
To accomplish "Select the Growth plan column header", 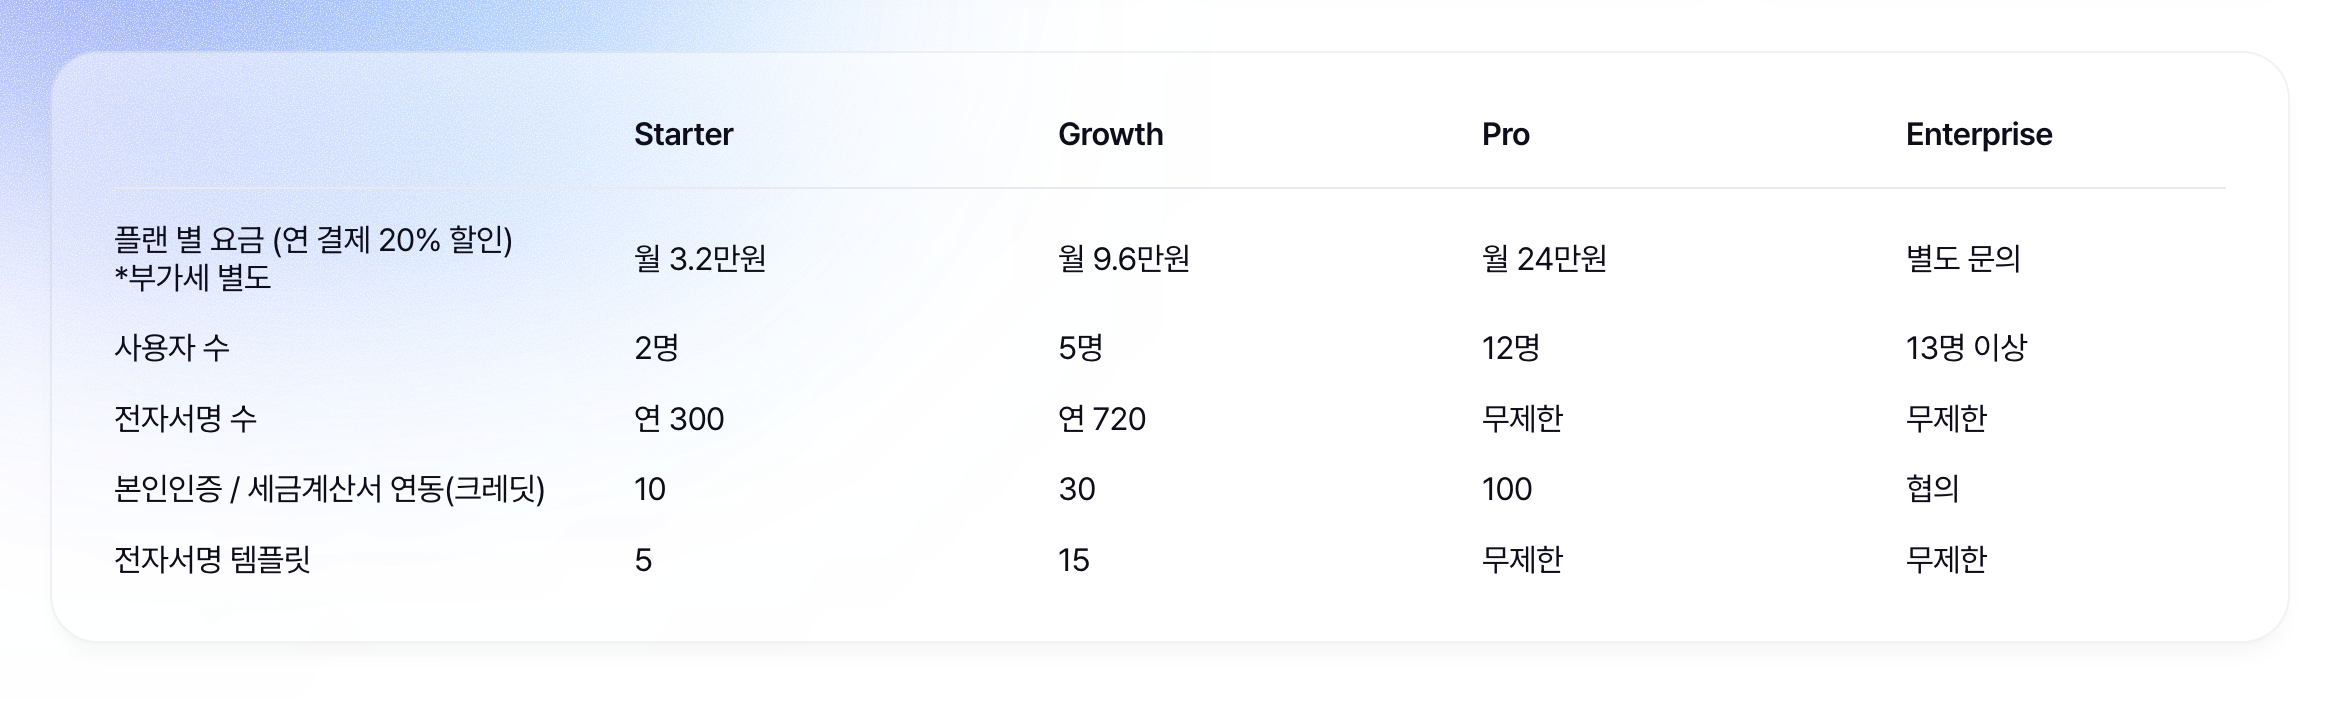I will point(1110,134).
